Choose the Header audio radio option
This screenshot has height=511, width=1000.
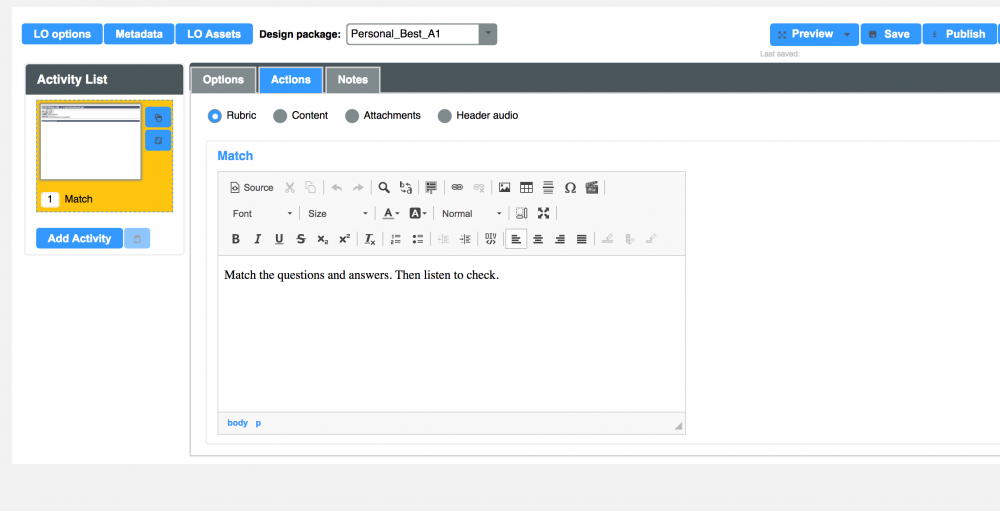tap(445, 116)
